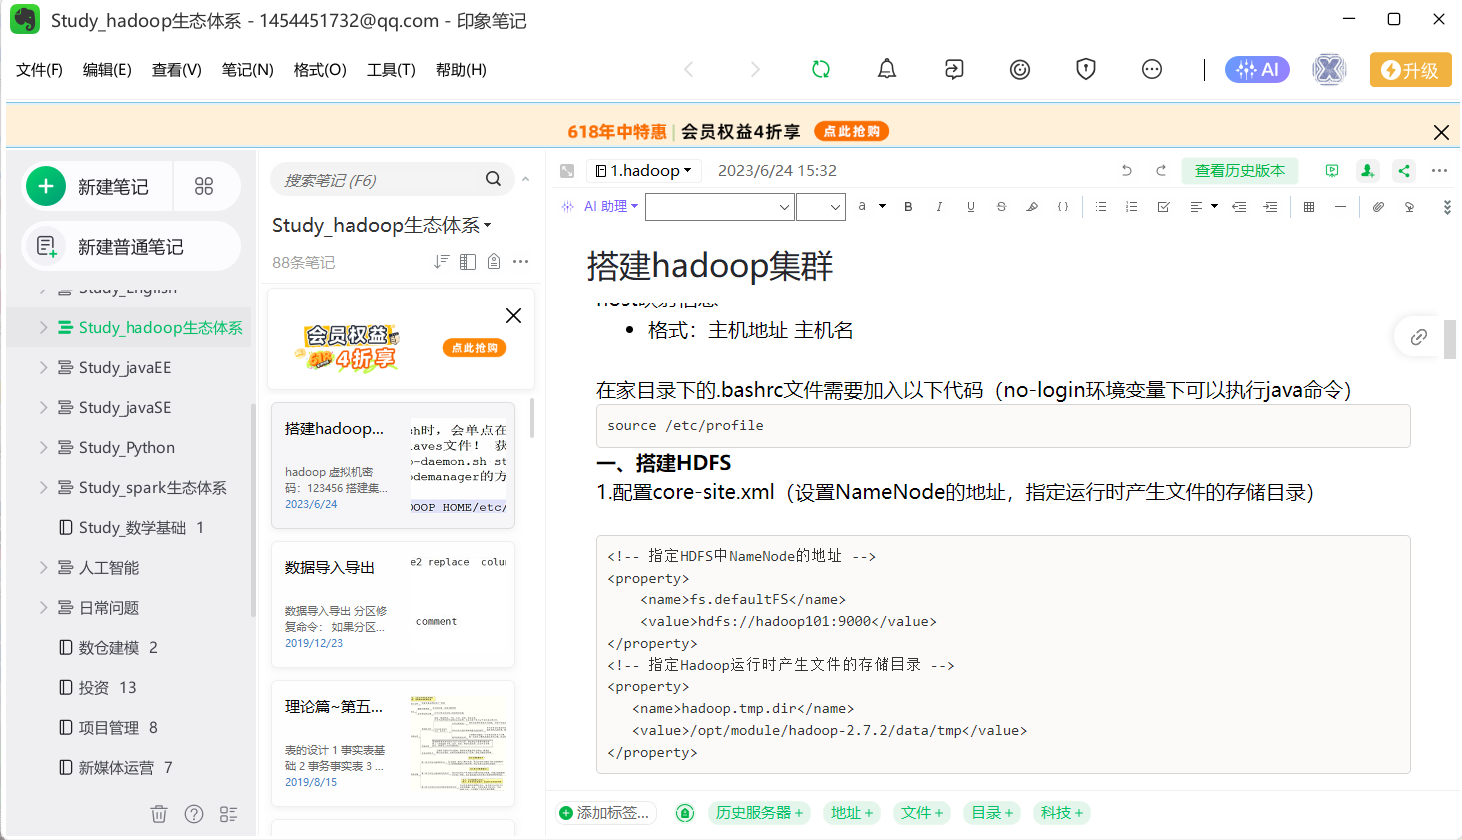
Task: Decrease indent of paragraph
Action: click(x=1239, y=206)
